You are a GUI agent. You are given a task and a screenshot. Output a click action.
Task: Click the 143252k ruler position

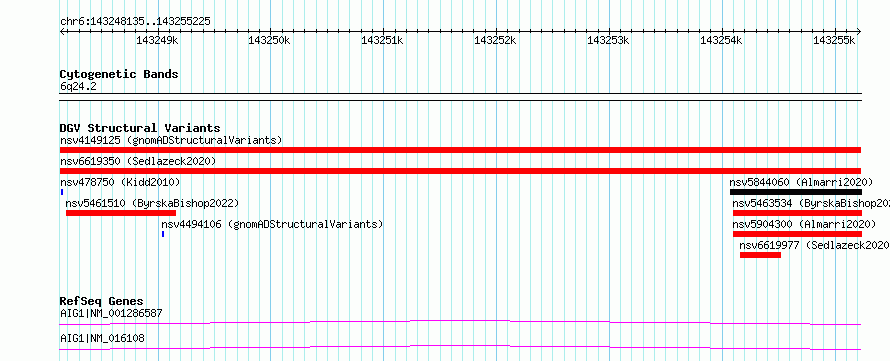click(x=496, y=40)
